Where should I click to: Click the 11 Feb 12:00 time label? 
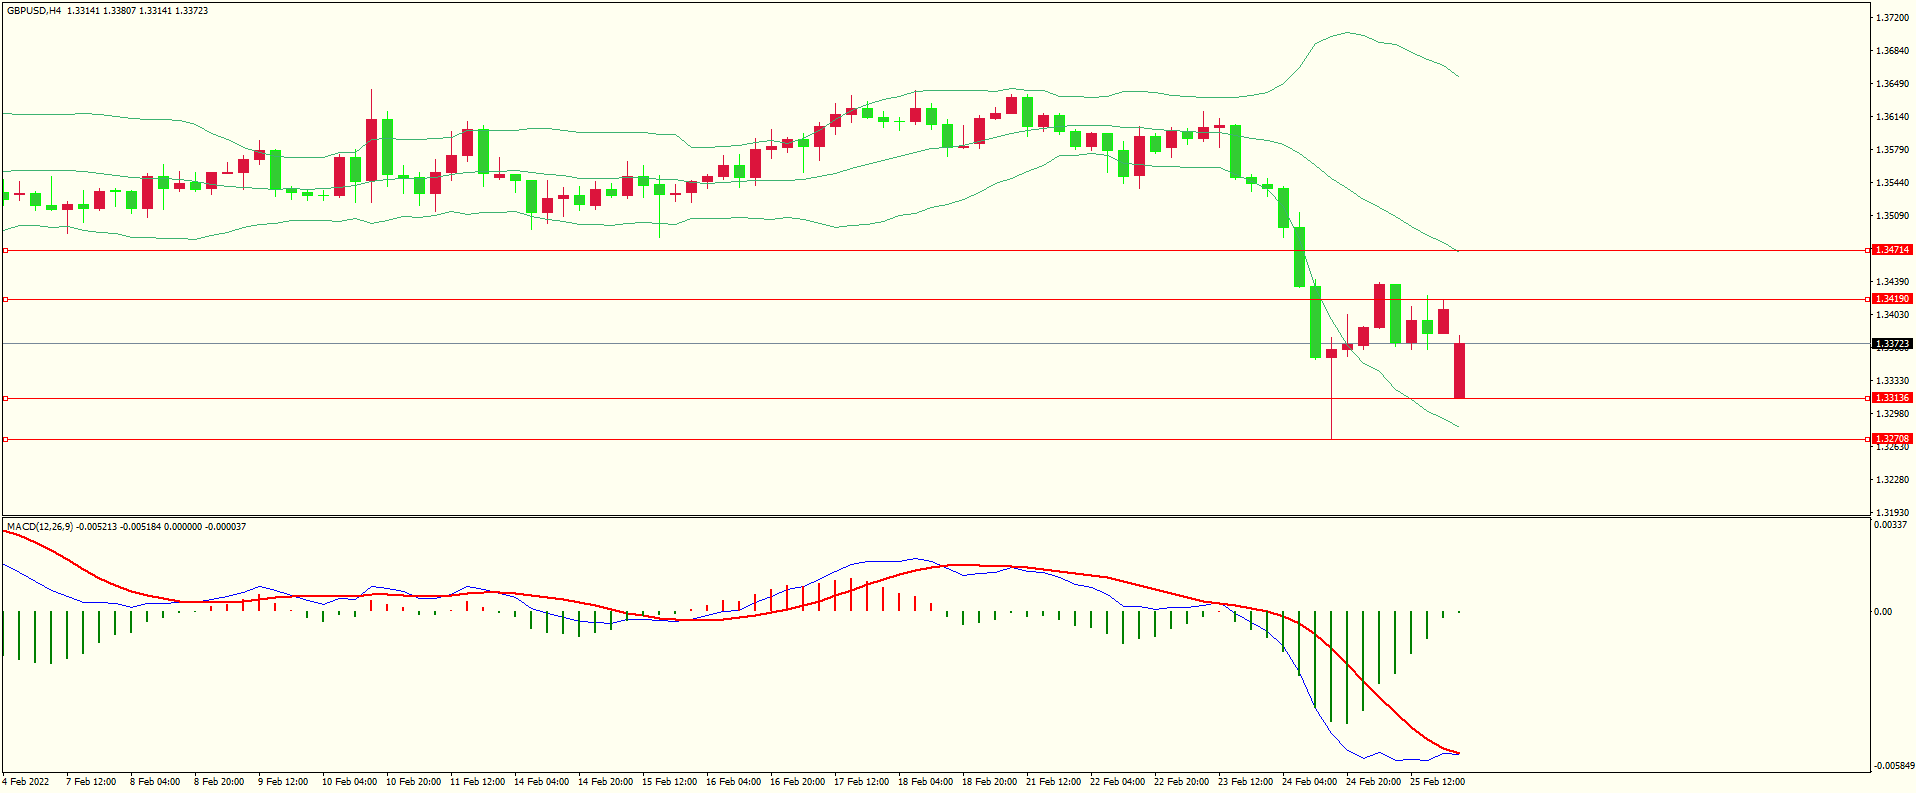tap(477, 782)
